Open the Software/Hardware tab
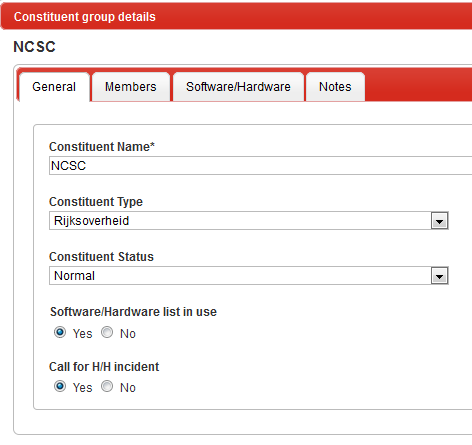 coord(238,87)
